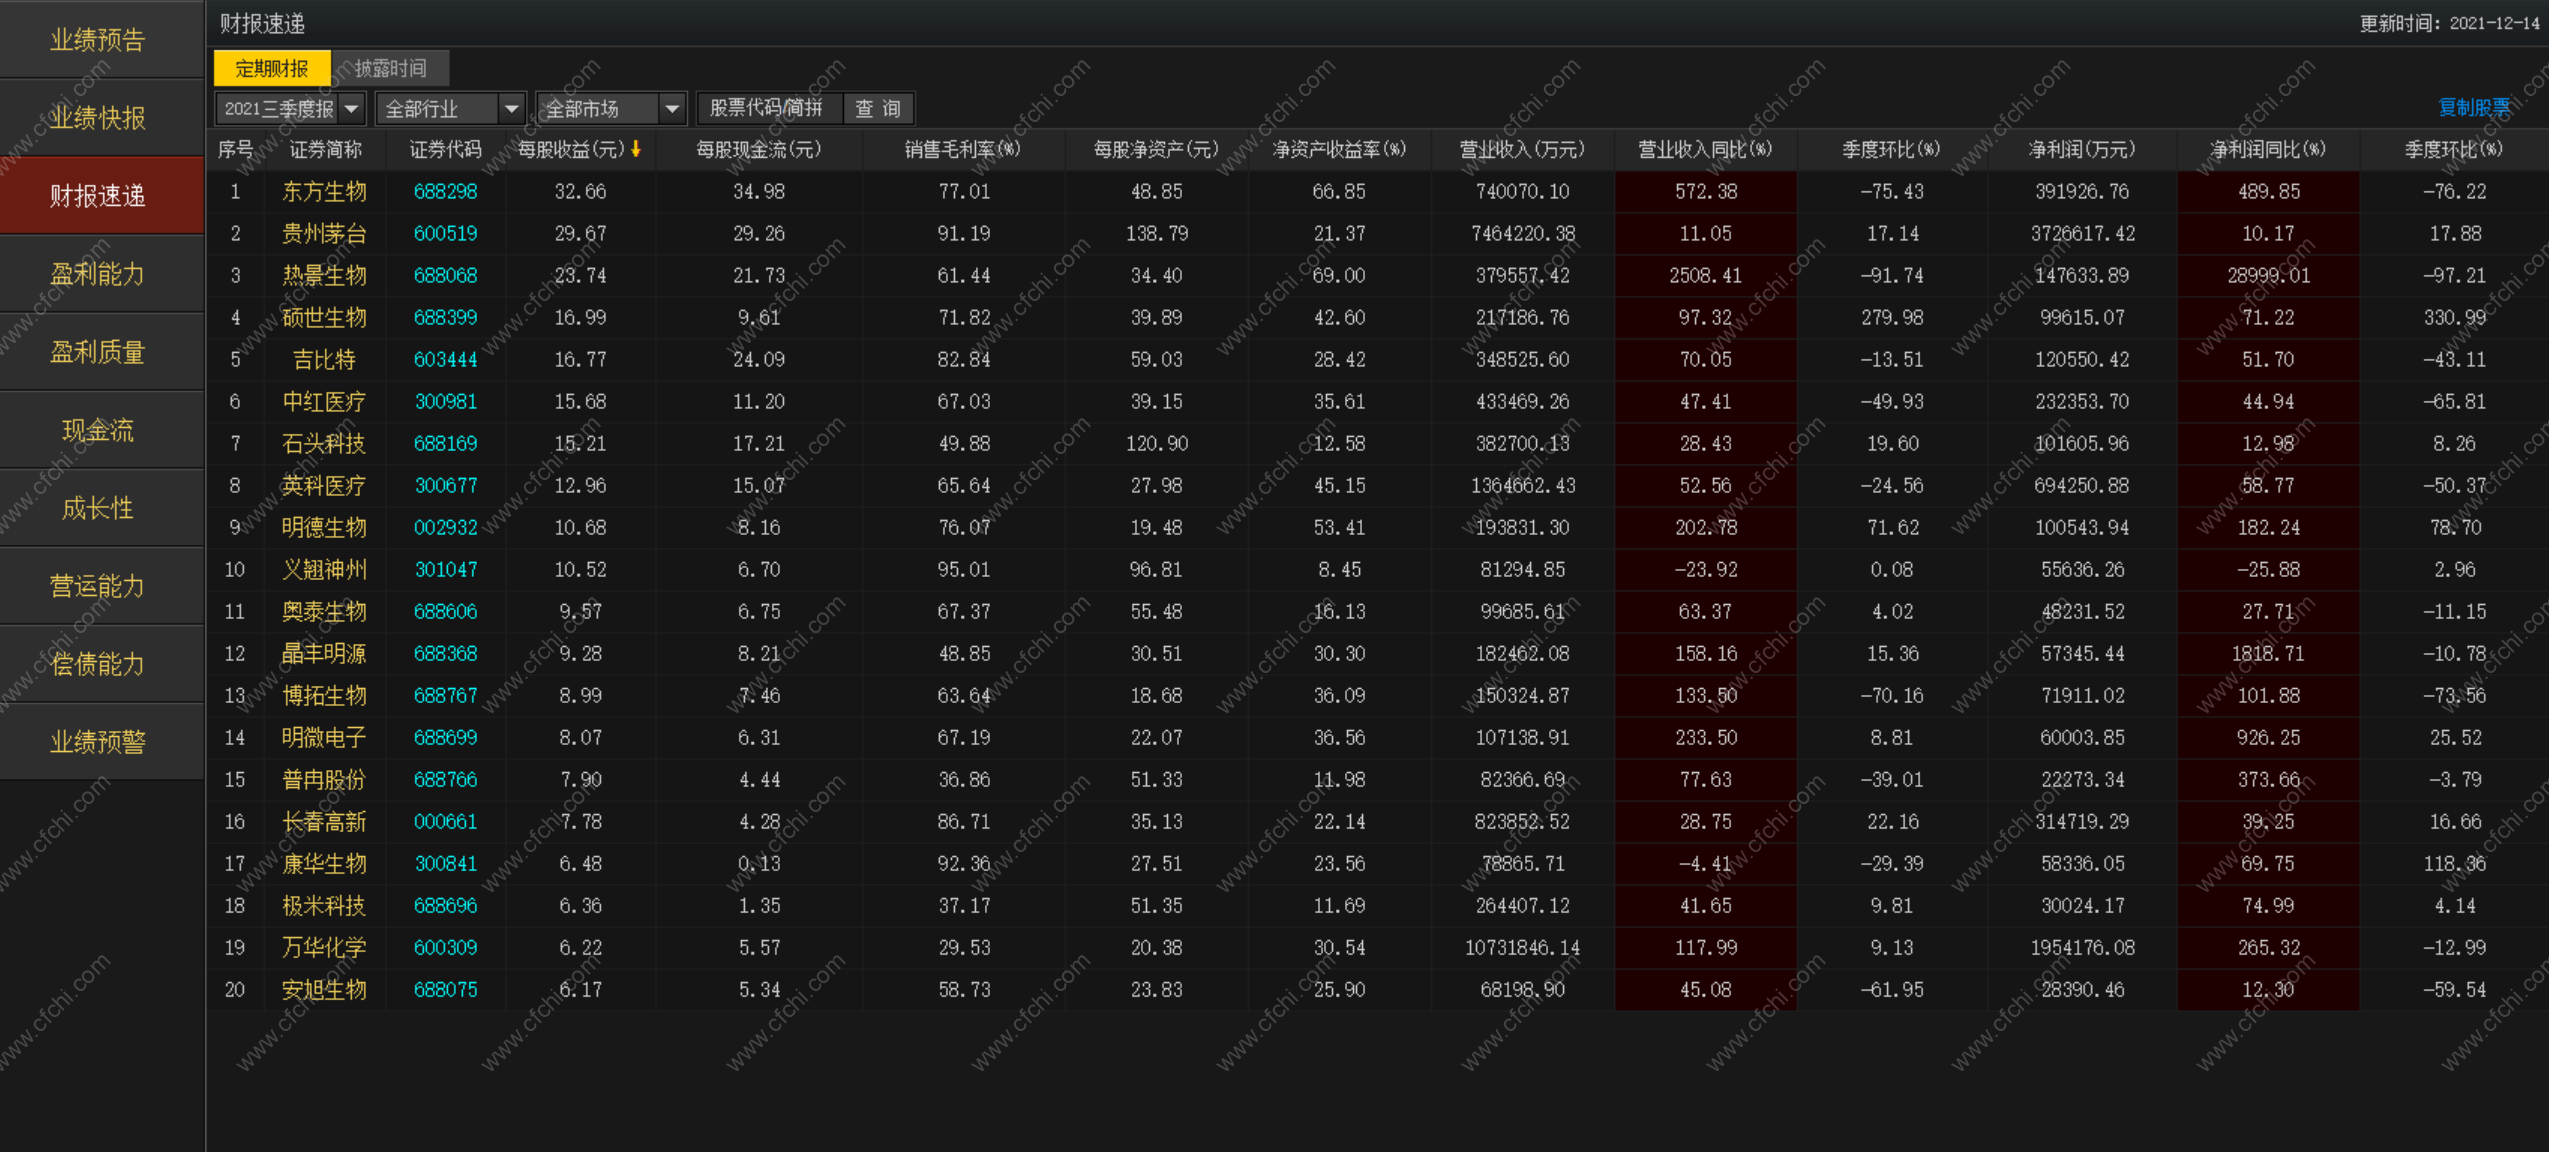Open the 业绩预警 sidebar item
The height and width of the screenshot is (1152, 2549).
point(98,742)
